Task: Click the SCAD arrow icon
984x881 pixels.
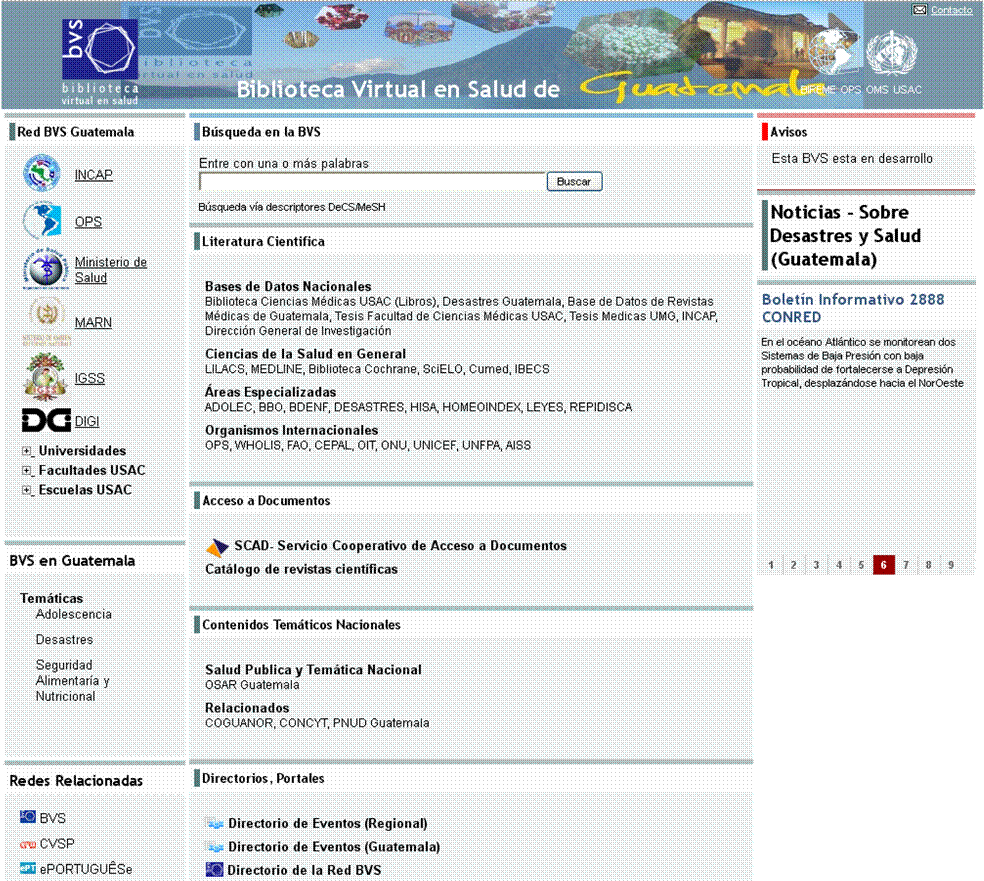Action: point(217,547)
